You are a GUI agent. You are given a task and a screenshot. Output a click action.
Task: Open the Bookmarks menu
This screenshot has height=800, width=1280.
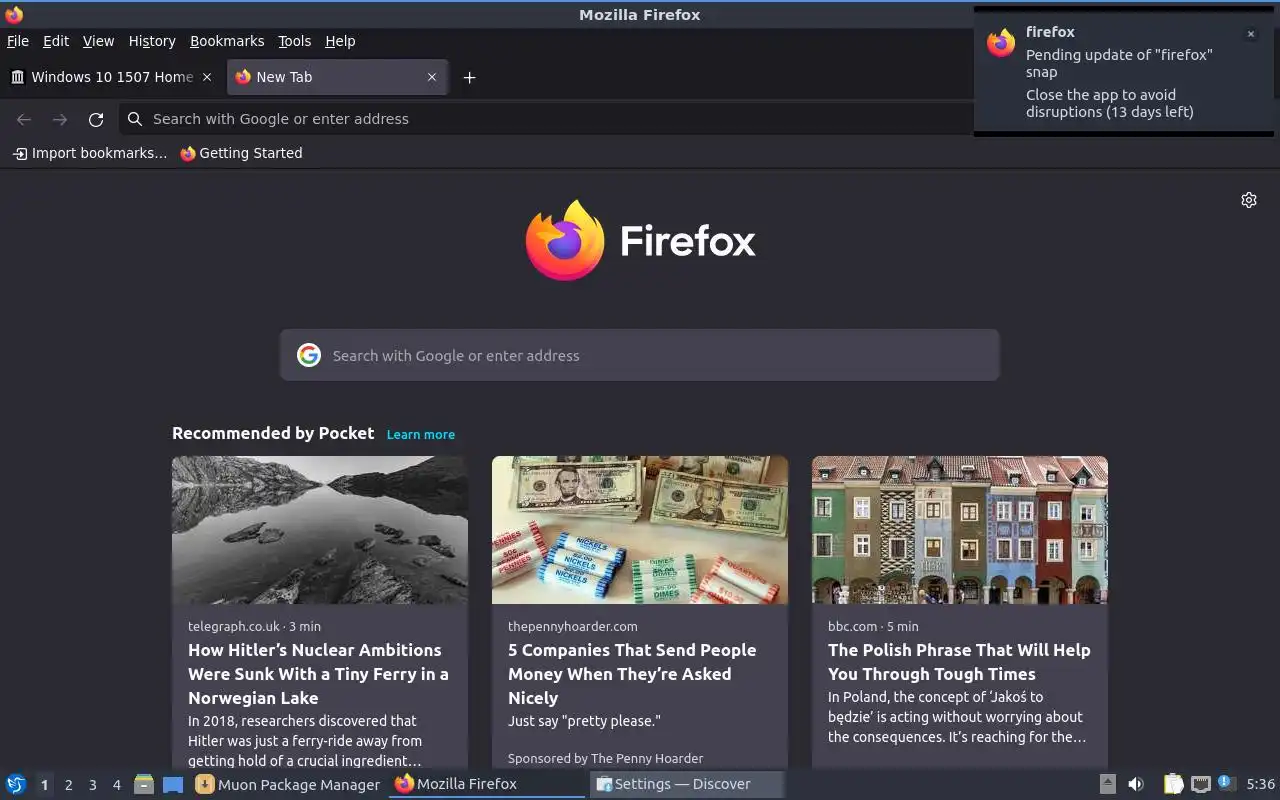click(227, 41)
